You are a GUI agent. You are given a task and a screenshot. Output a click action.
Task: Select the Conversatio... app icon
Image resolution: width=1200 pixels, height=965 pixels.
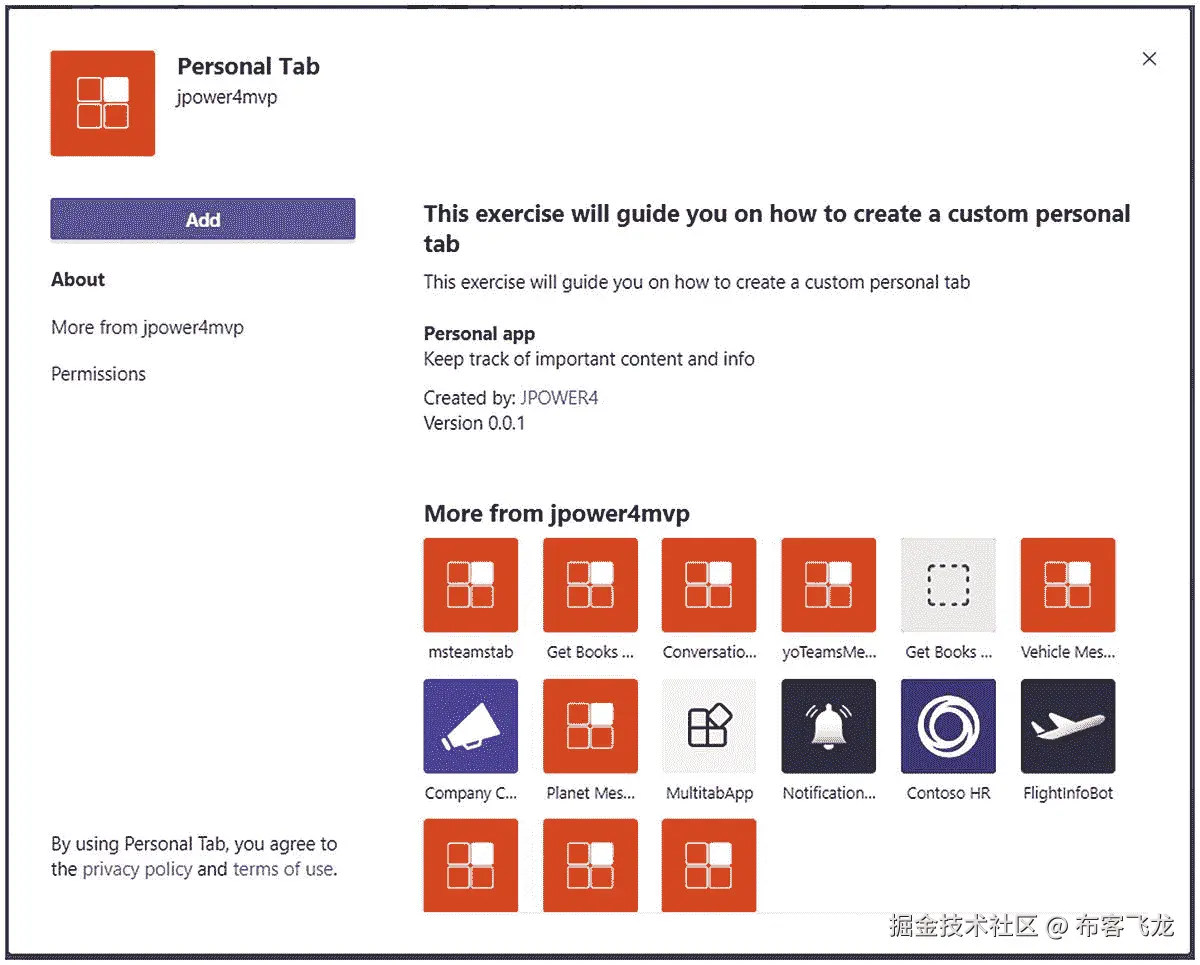709,585
